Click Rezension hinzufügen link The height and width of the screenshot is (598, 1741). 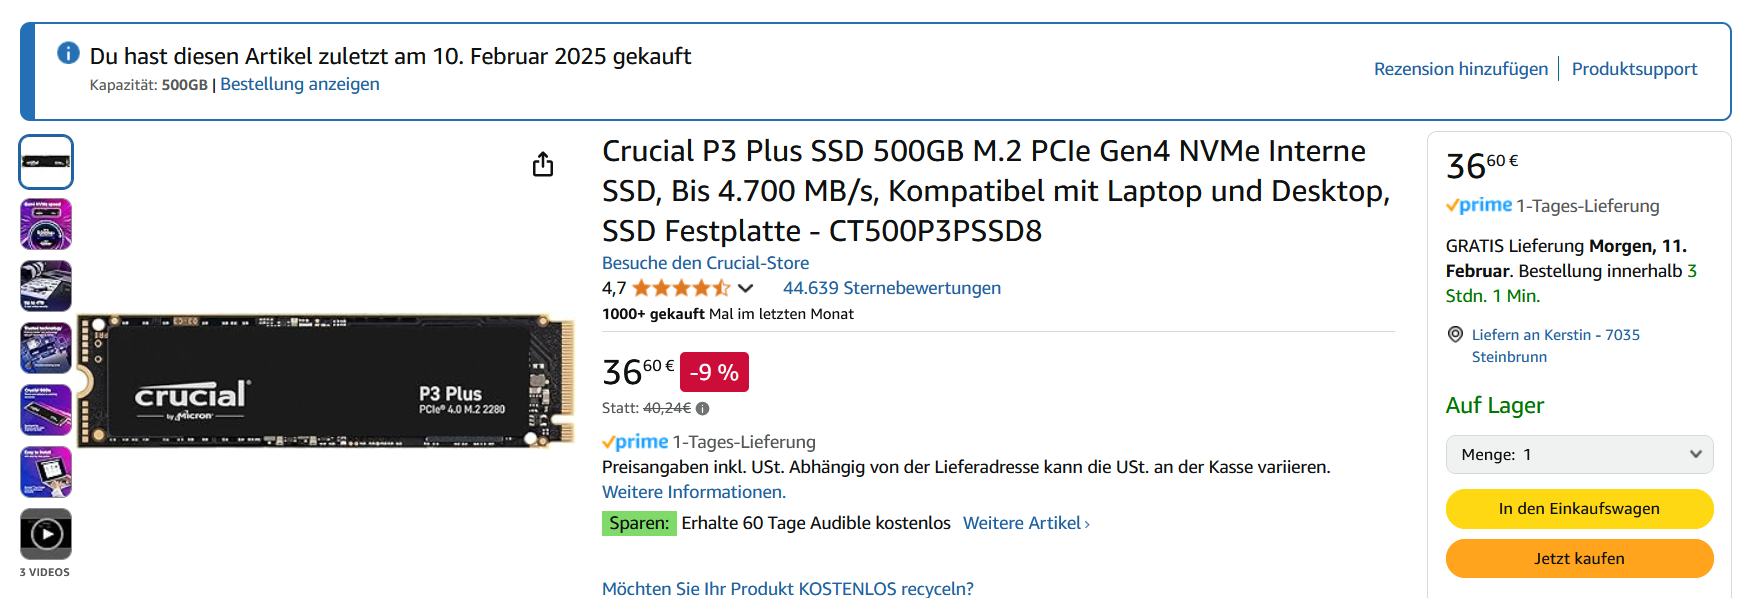(1460, 69)
